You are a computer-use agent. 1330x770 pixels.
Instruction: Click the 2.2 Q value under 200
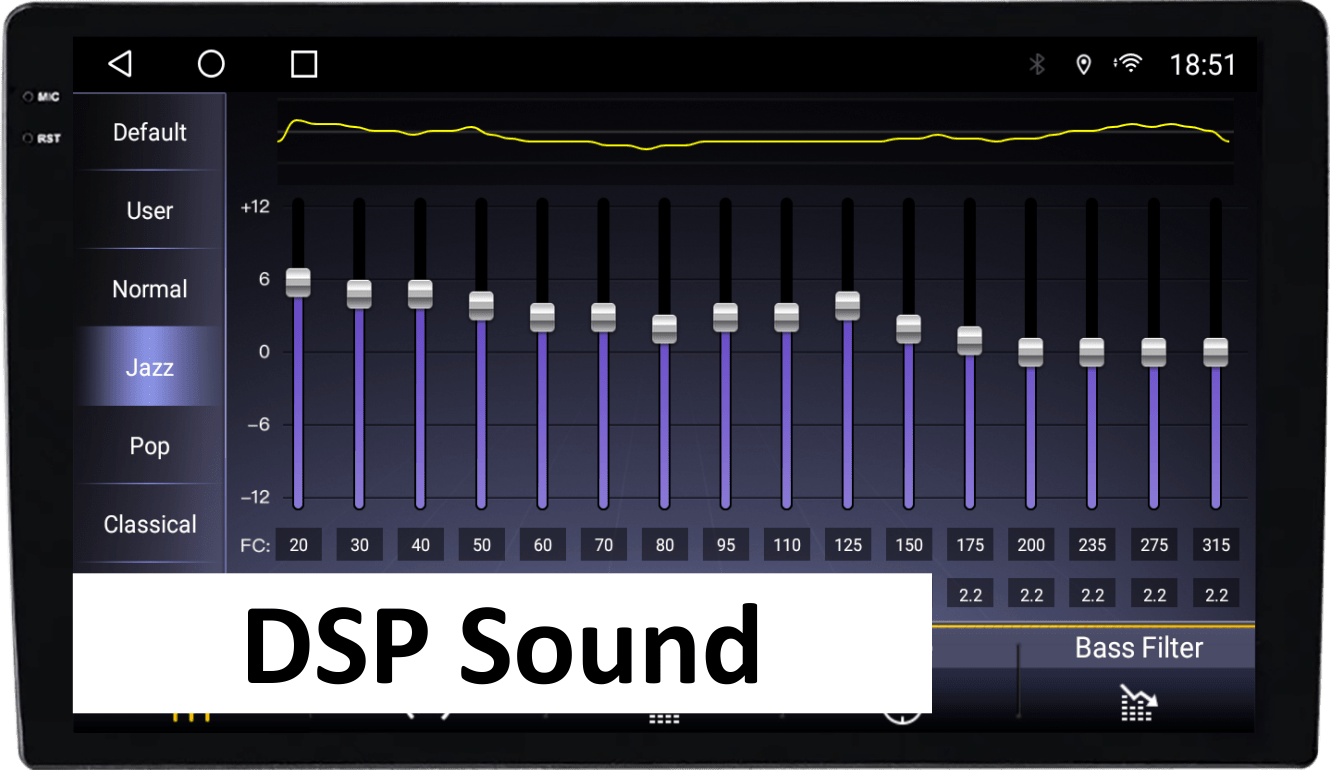pos(1030,595)
